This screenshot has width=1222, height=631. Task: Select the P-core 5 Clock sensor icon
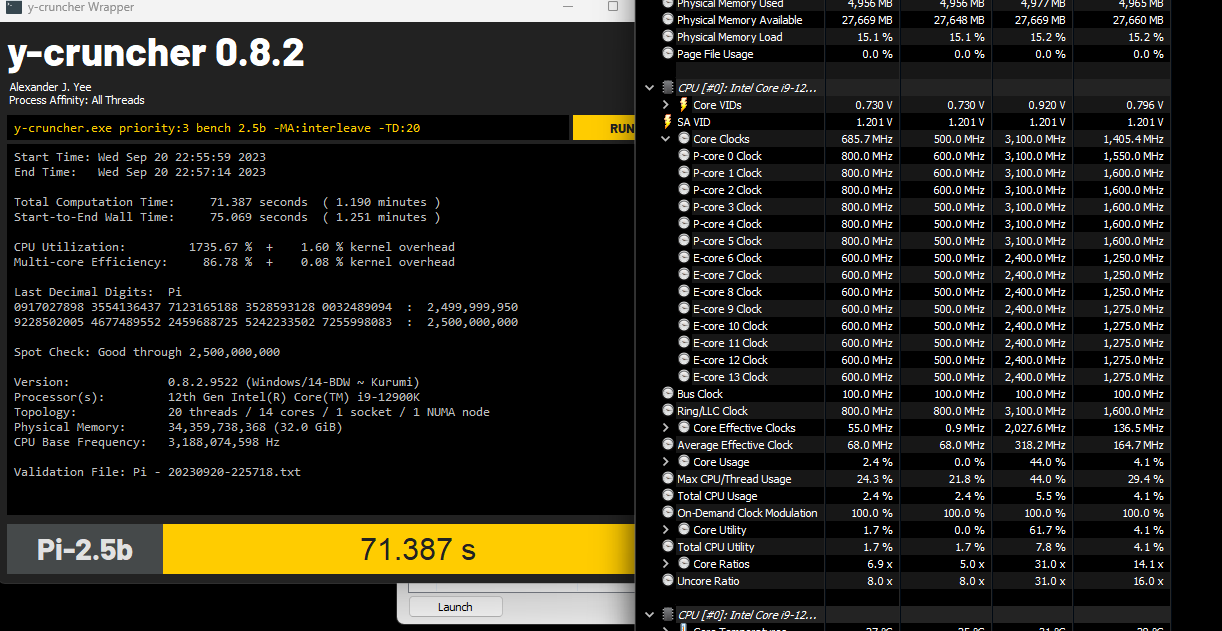[x=684, y=241]
